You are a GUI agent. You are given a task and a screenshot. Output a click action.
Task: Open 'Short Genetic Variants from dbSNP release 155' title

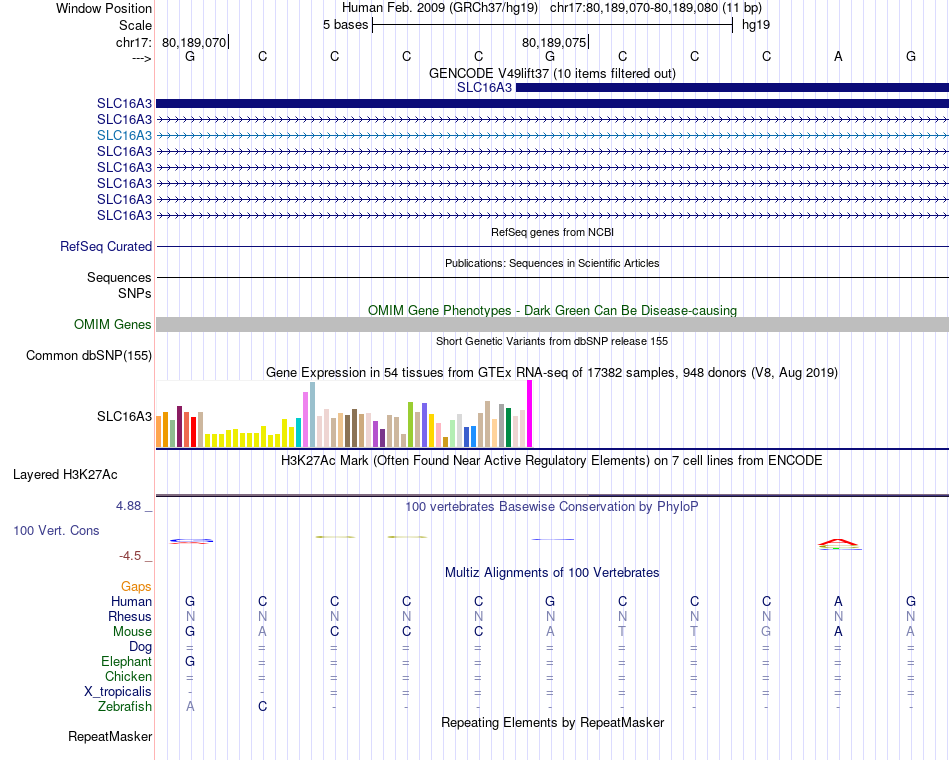click(x=552, y=341)
